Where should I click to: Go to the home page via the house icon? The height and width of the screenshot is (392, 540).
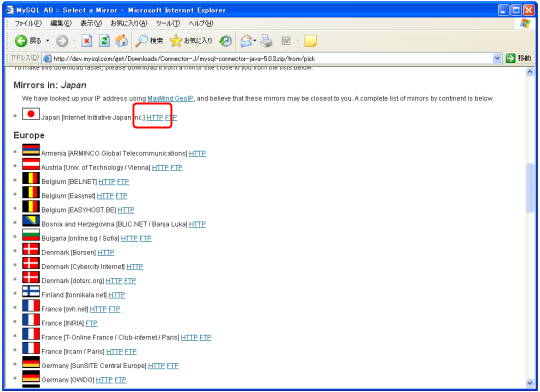click(122, 41)
